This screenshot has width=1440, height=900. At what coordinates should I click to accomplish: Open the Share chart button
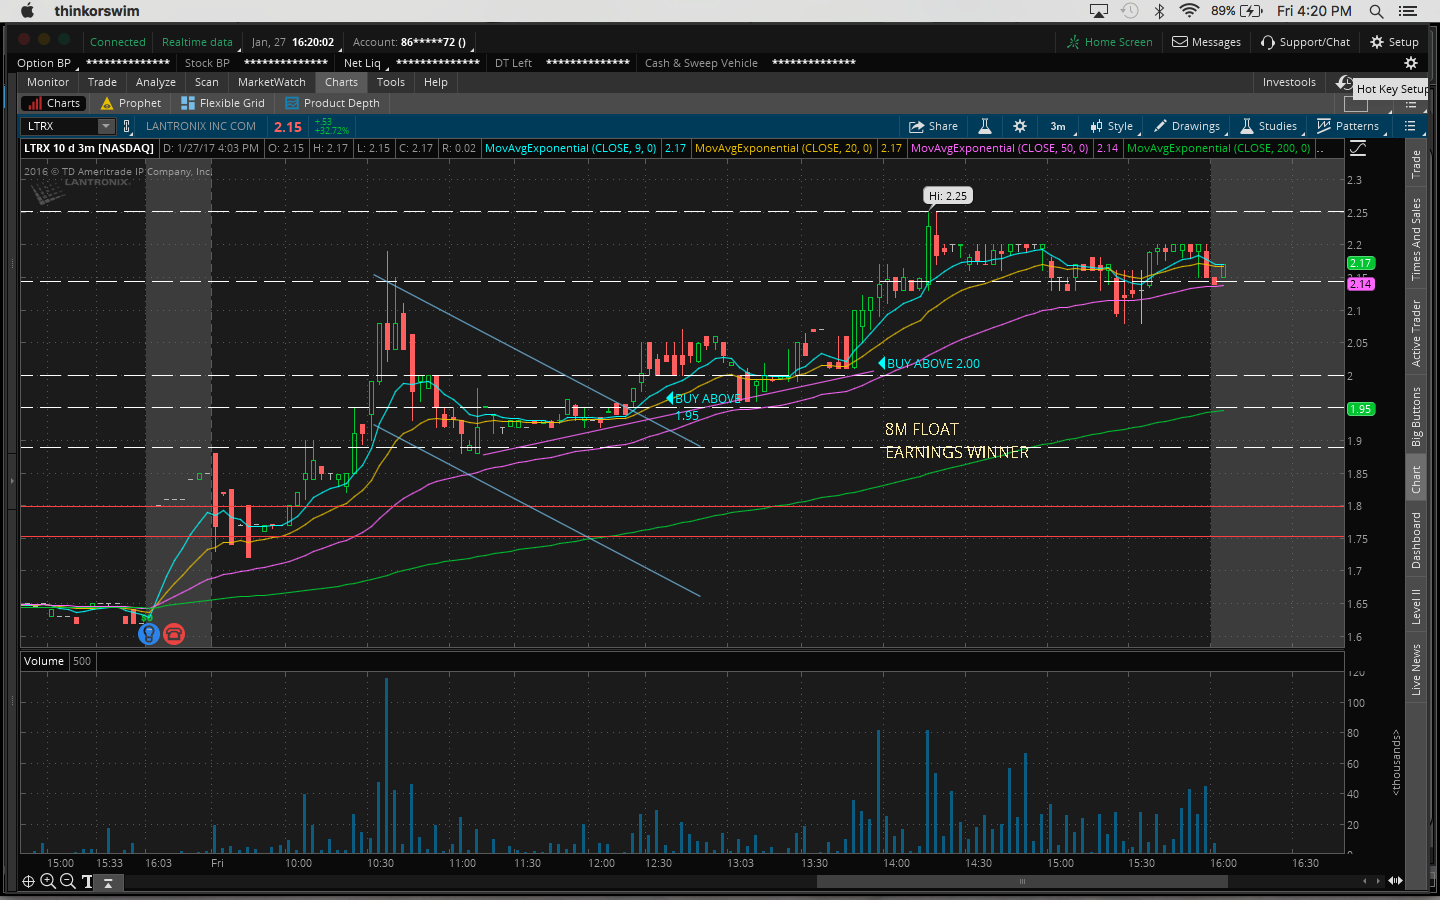[x=933, y=126]
